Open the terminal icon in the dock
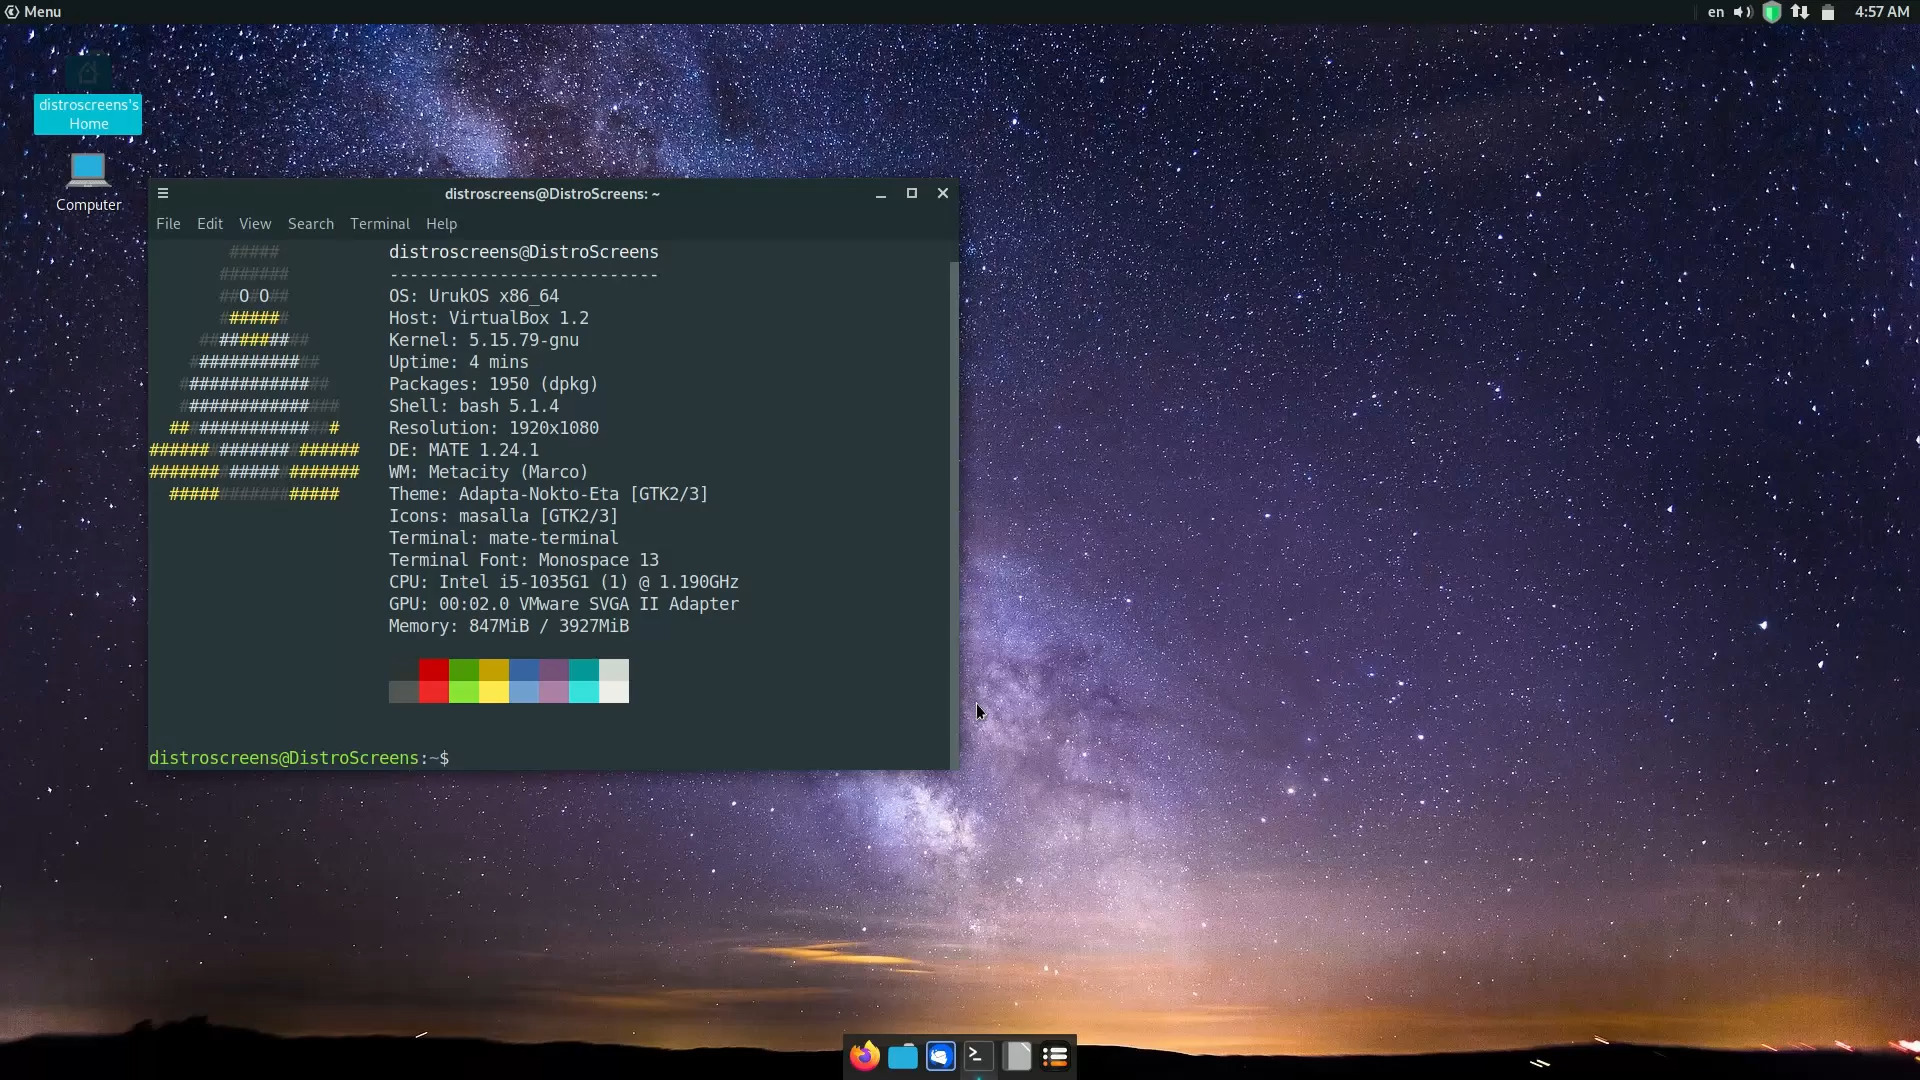 [978, 1056]
